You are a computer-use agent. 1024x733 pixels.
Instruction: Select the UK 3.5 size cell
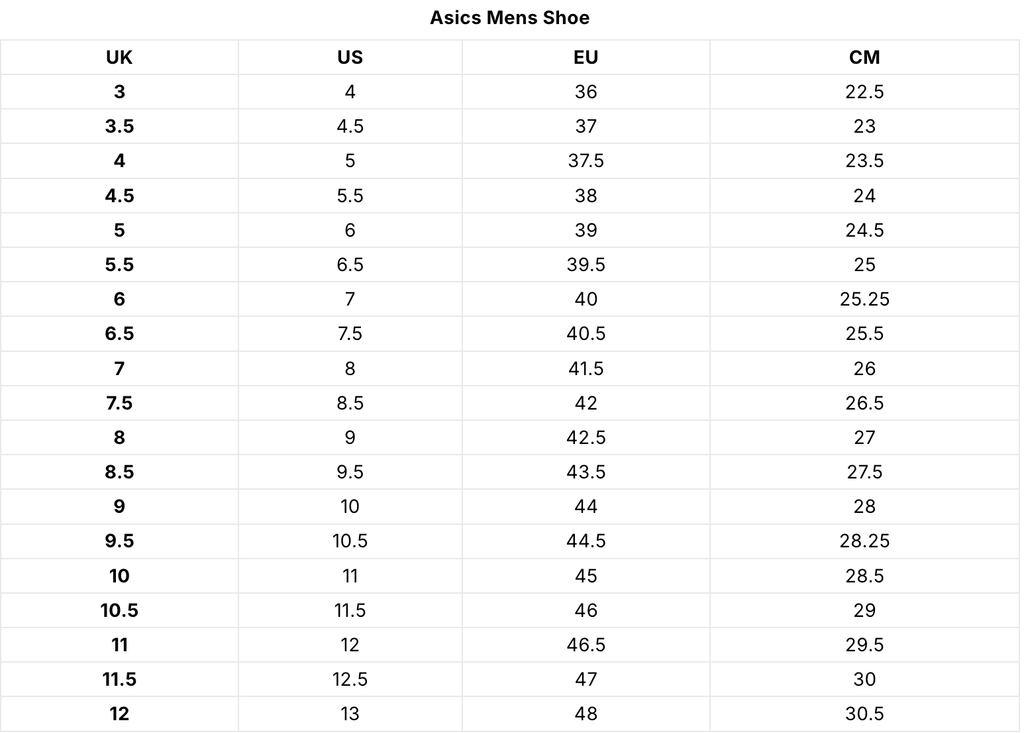pyautogui.click(x=119, y=126)
